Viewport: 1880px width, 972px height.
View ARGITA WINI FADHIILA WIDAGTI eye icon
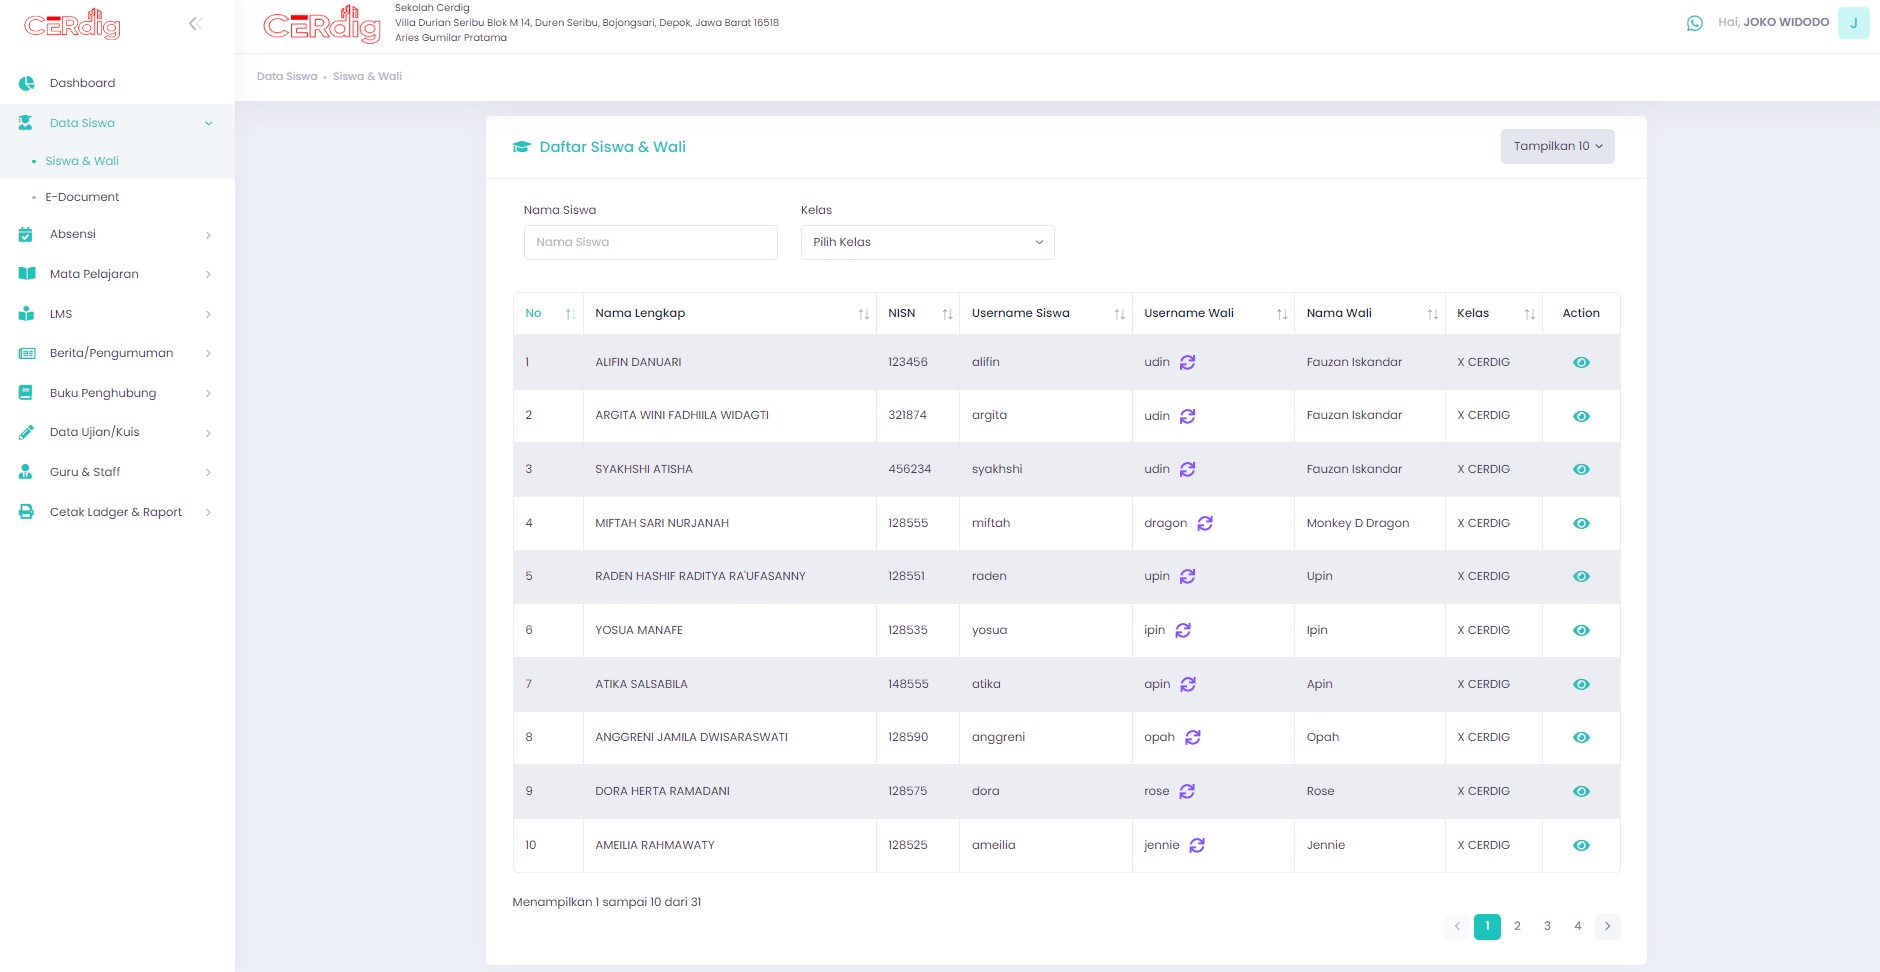[1581, 416]
